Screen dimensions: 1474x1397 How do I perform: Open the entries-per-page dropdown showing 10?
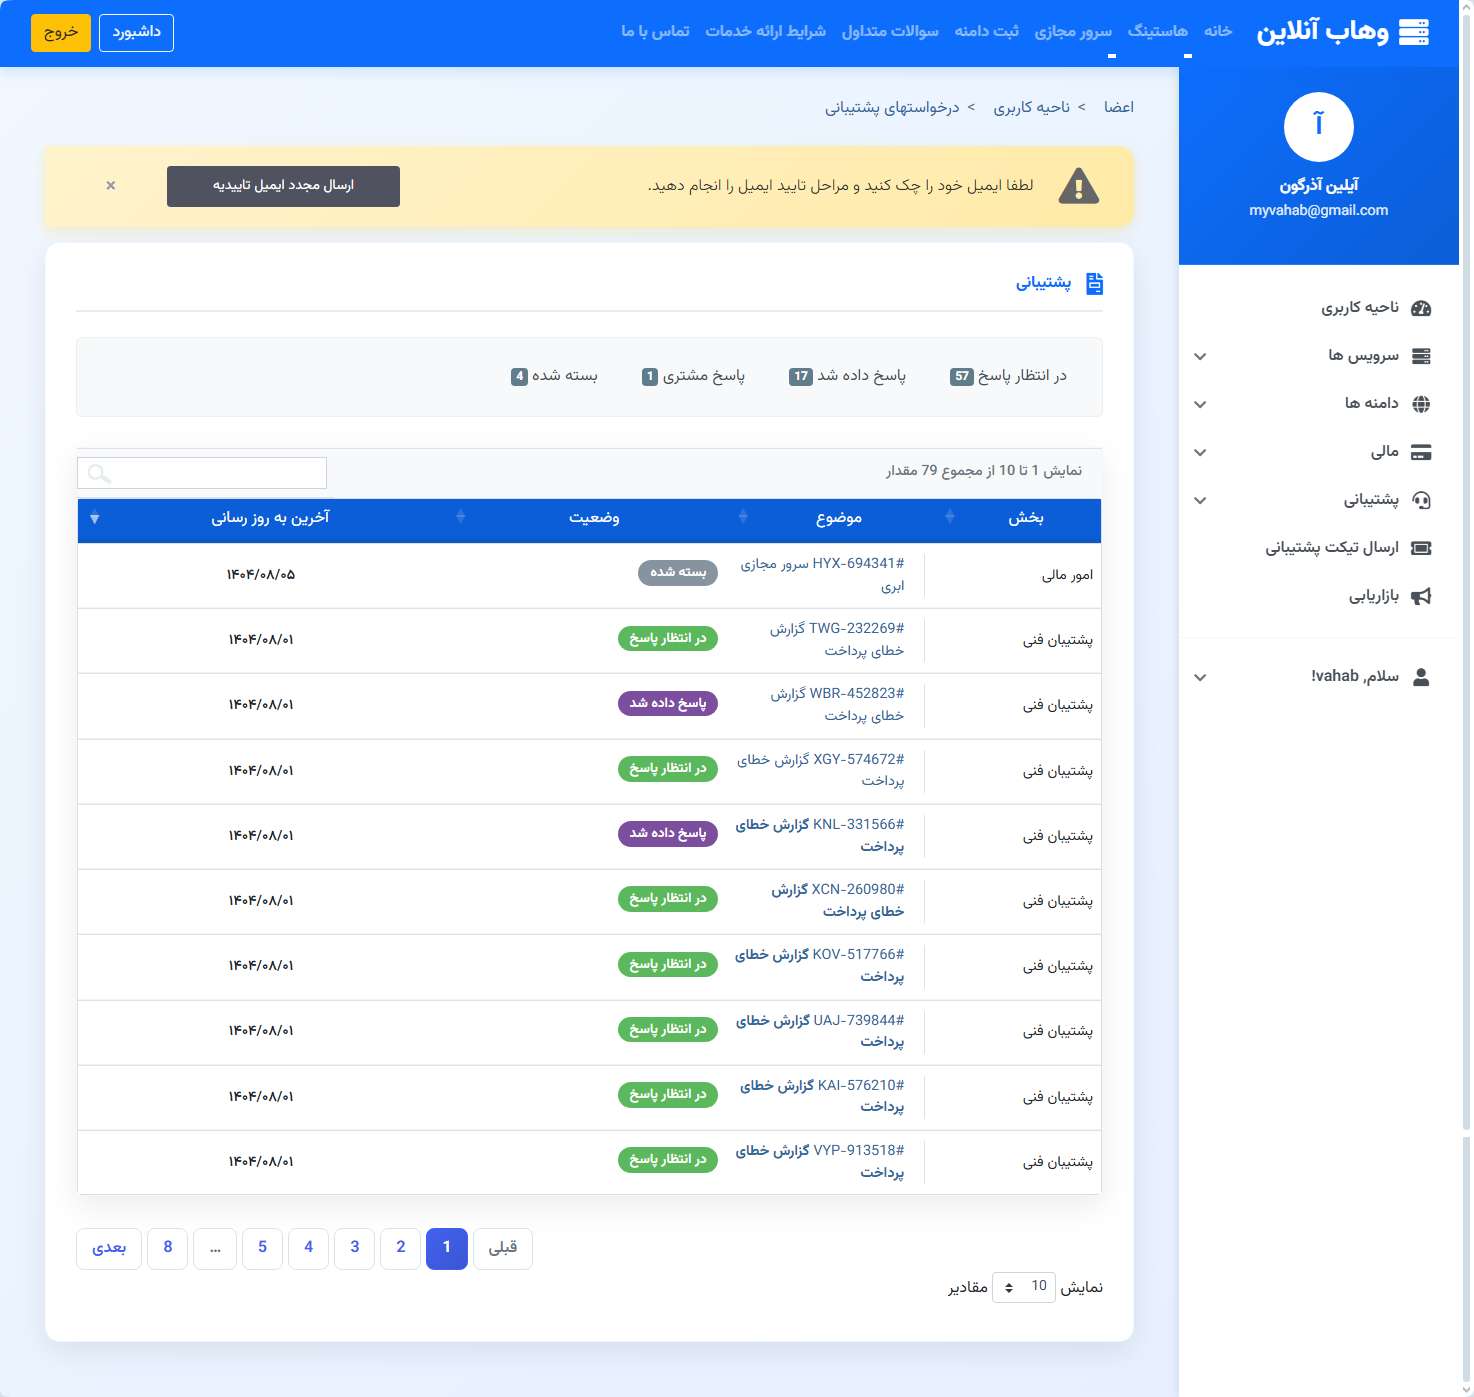[1023, 1287]
